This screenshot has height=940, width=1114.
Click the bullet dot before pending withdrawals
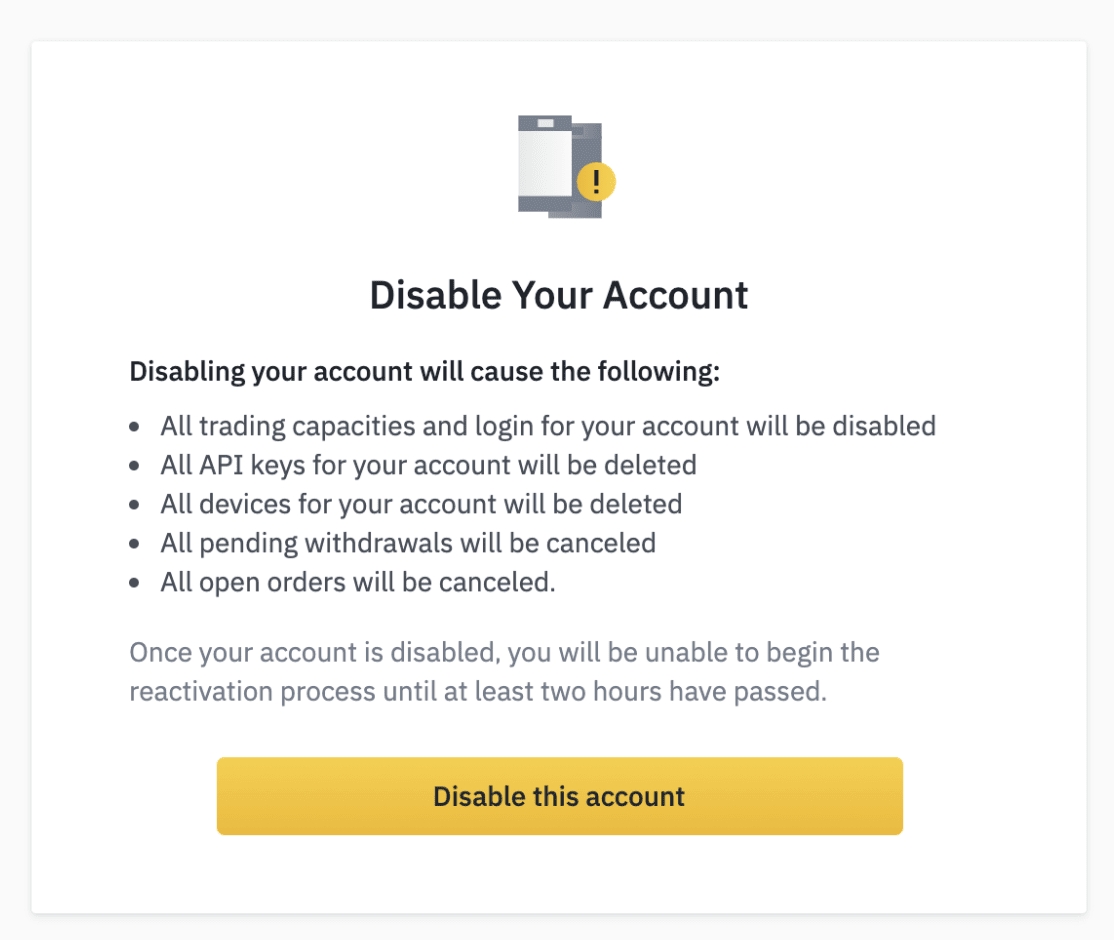coord(135,544)
